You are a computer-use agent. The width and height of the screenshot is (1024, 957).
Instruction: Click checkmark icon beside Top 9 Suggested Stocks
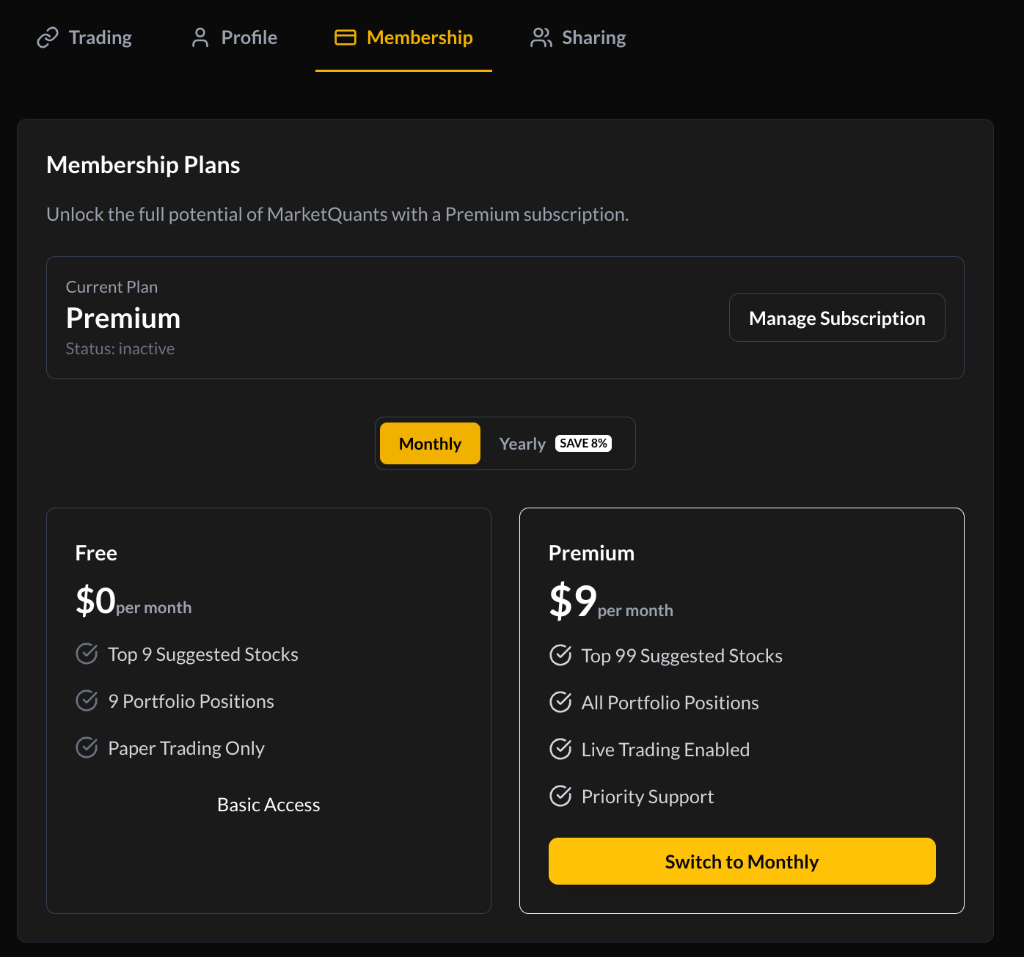coord(87,654)
